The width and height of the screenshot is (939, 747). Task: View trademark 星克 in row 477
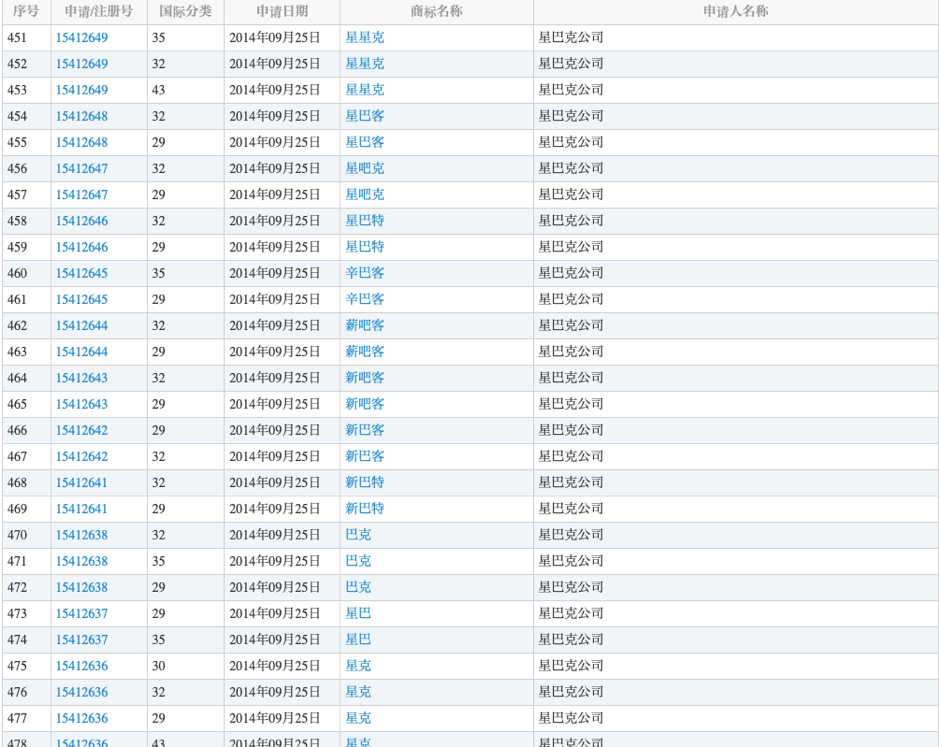point(358,718)
